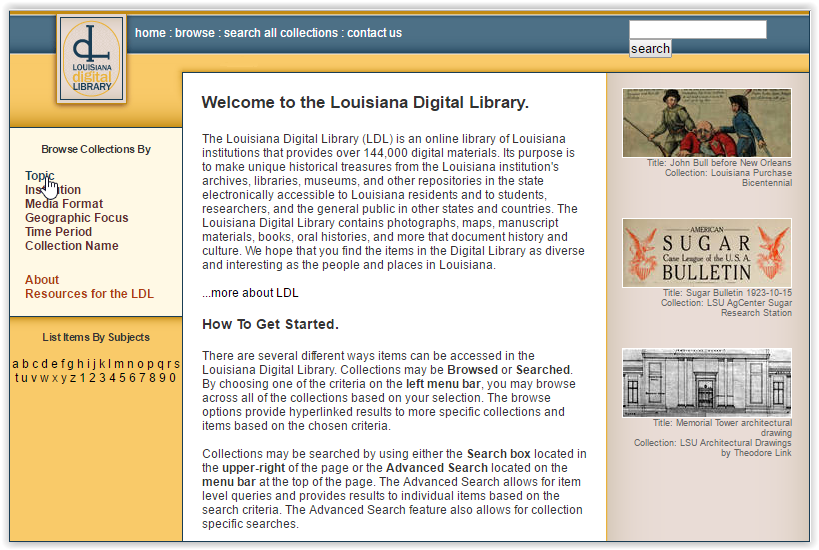
Task: List items by subject number 0
Action: pos(172,378)
